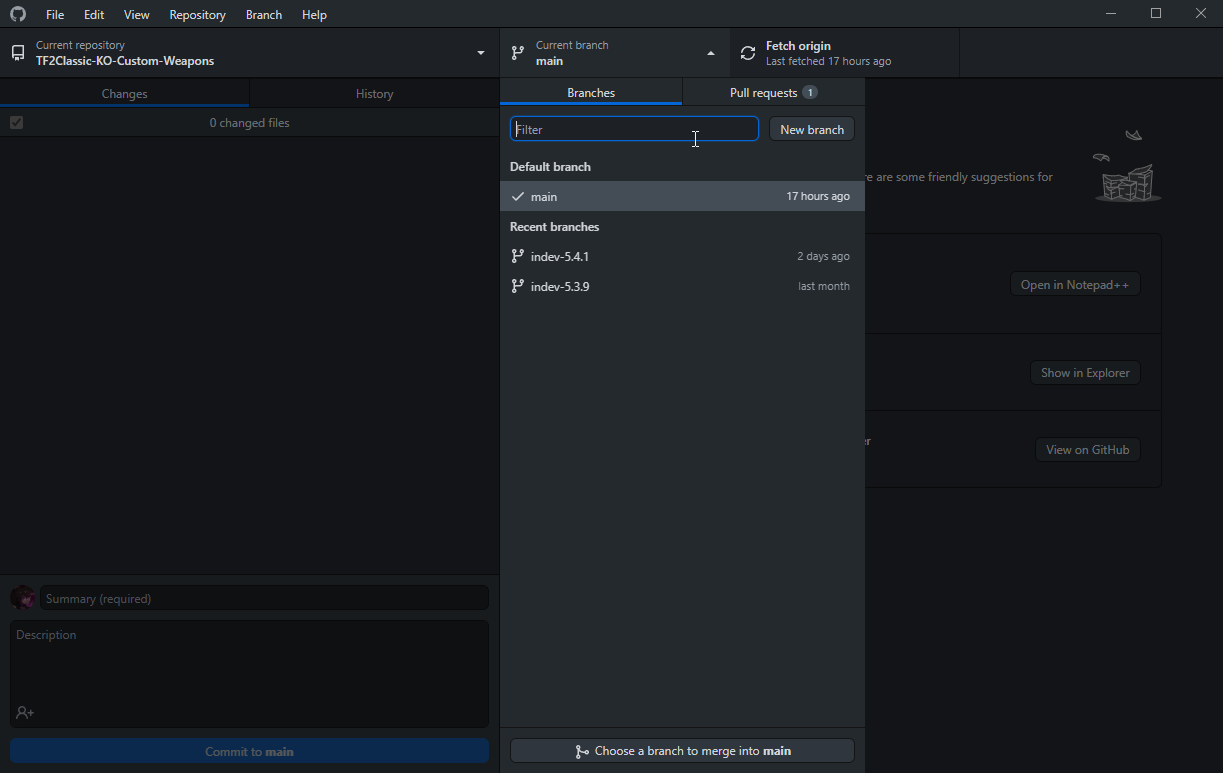Click the branch icon next to indev-5.4.1
Screen dimensions: 1223x773
pos(517,256)
